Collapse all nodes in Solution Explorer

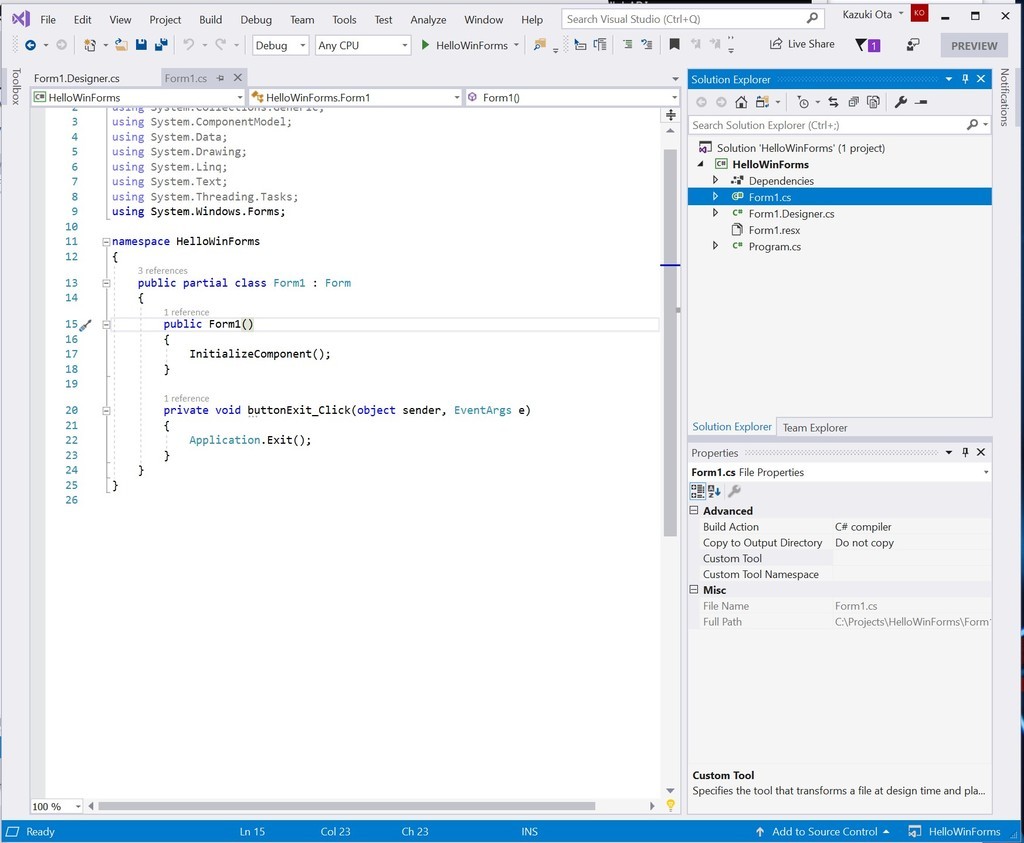pyautogui.click(x=853, y=102)
